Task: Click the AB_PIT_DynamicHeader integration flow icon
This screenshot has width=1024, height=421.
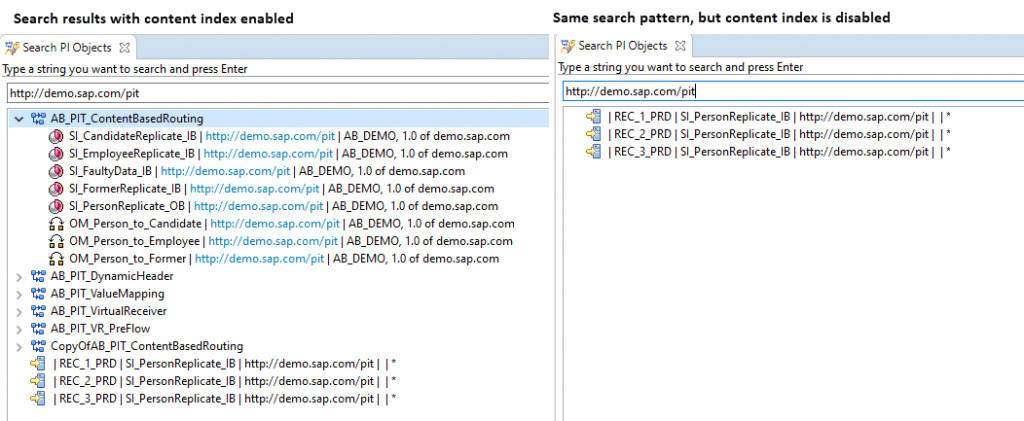Action: [39, 276]
